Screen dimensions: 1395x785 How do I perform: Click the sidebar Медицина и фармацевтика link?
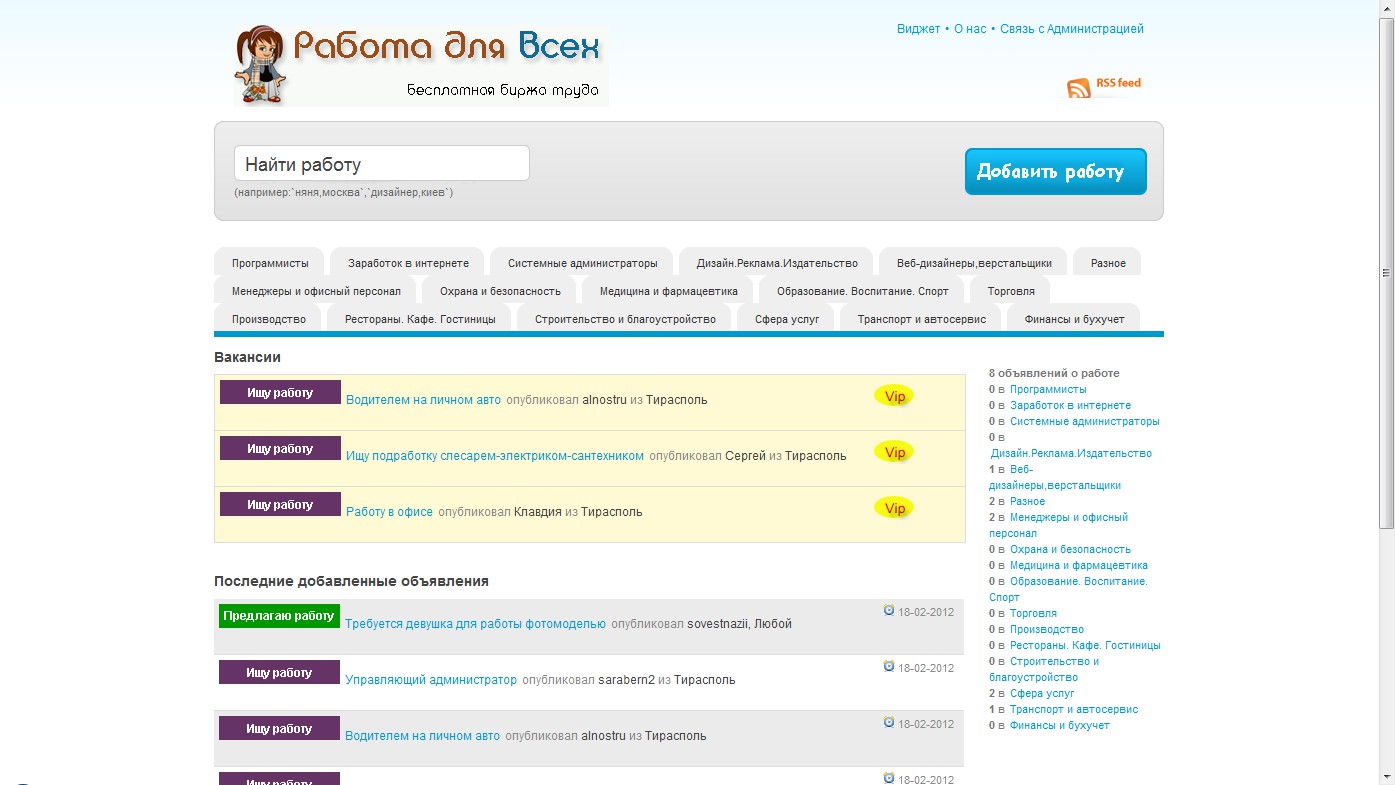pyautogui.click(x=1079, y=565)
